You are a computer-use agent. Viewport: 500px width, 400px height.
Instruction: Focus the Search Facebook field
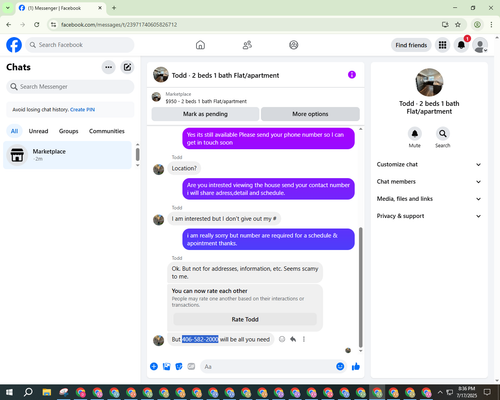[x=80, y=45]
